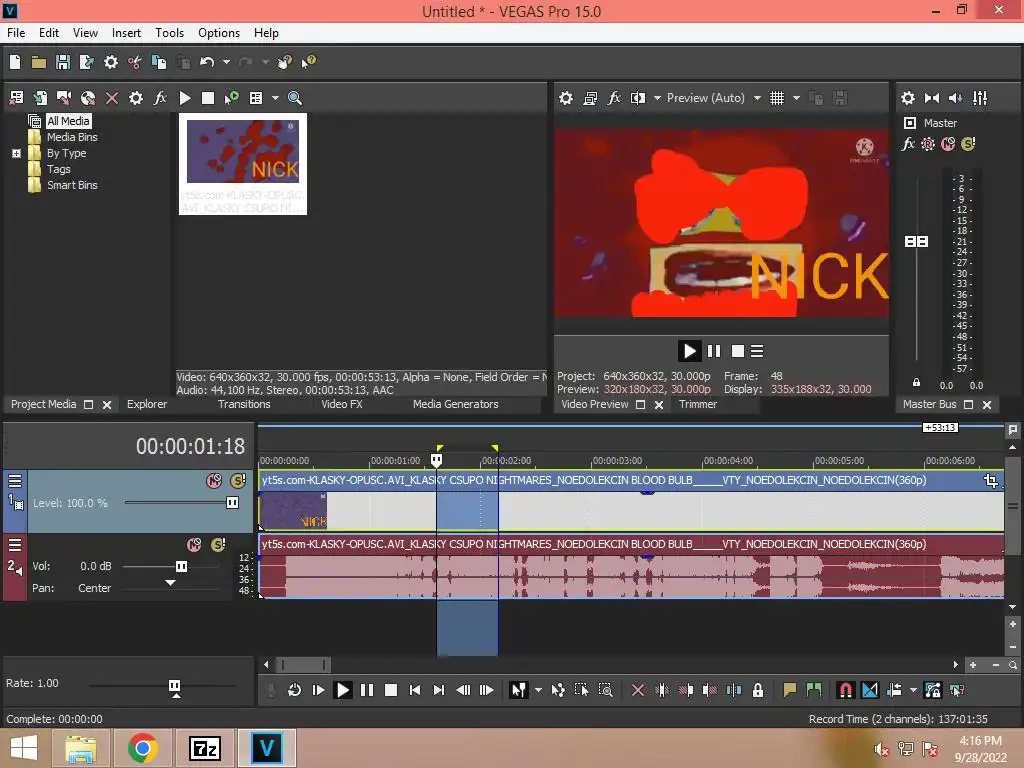Adjust the Master volume fader
Viewport: 1024px width, 768px height.
pyautogui.click(x=916, y=242)
